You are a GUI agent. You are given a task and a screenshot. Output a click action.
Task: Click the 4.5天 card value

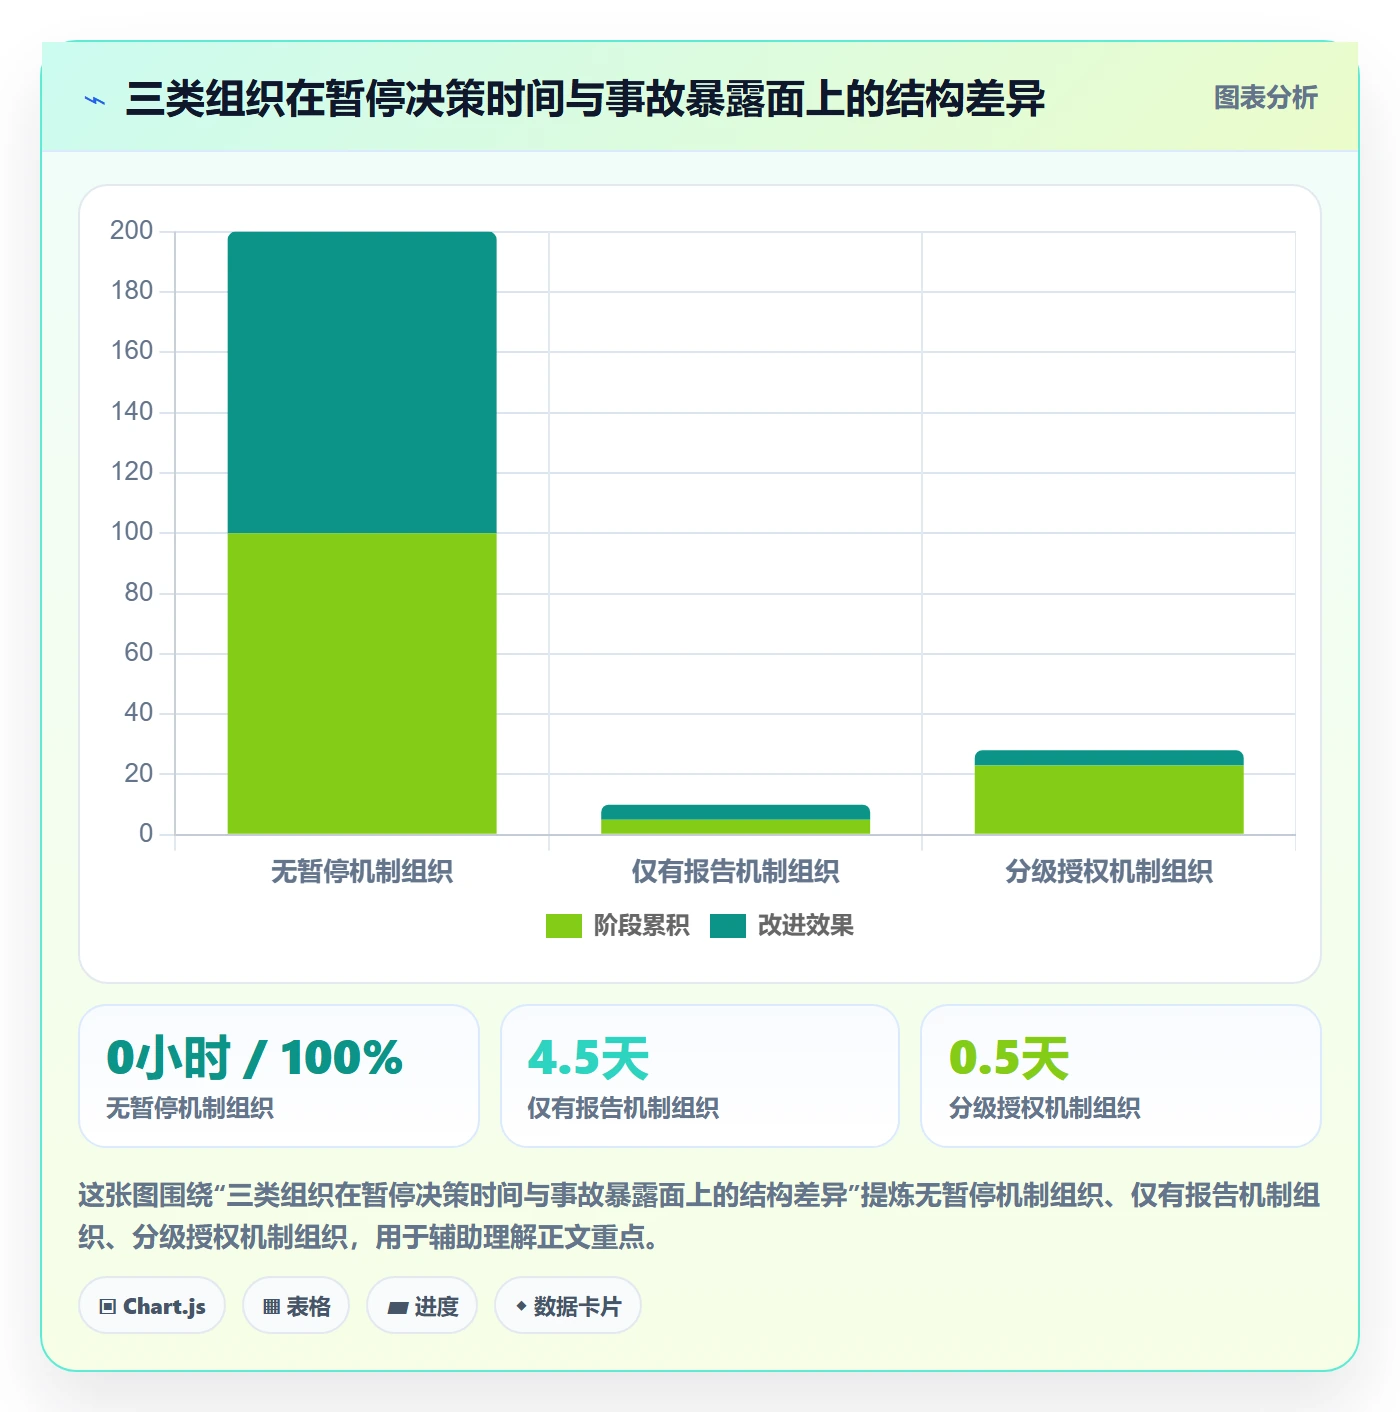click(588, 1058)
